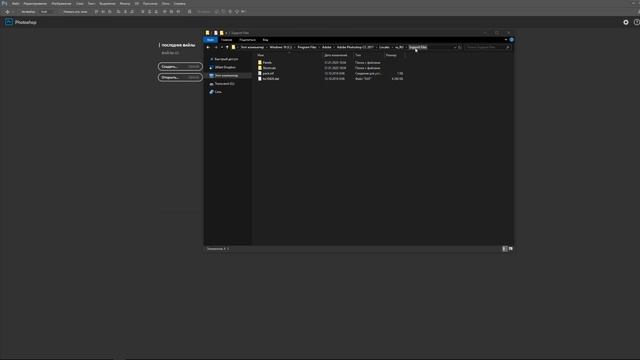This screenshot has width=640, height=360.
Task: Select Этот компьютер in Explorer sidebar
Action: click(x=227, y=76)
